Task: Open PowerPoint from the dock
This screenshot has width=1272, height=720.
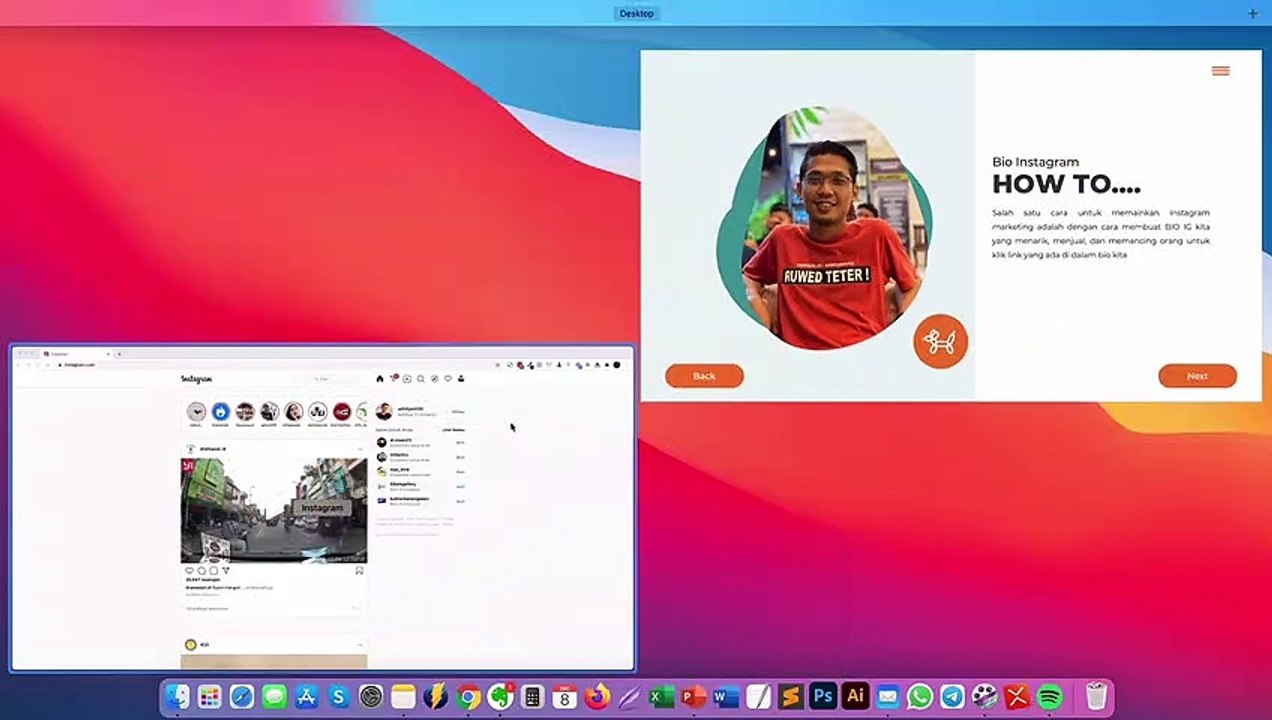Action: (x=694, y=697)
